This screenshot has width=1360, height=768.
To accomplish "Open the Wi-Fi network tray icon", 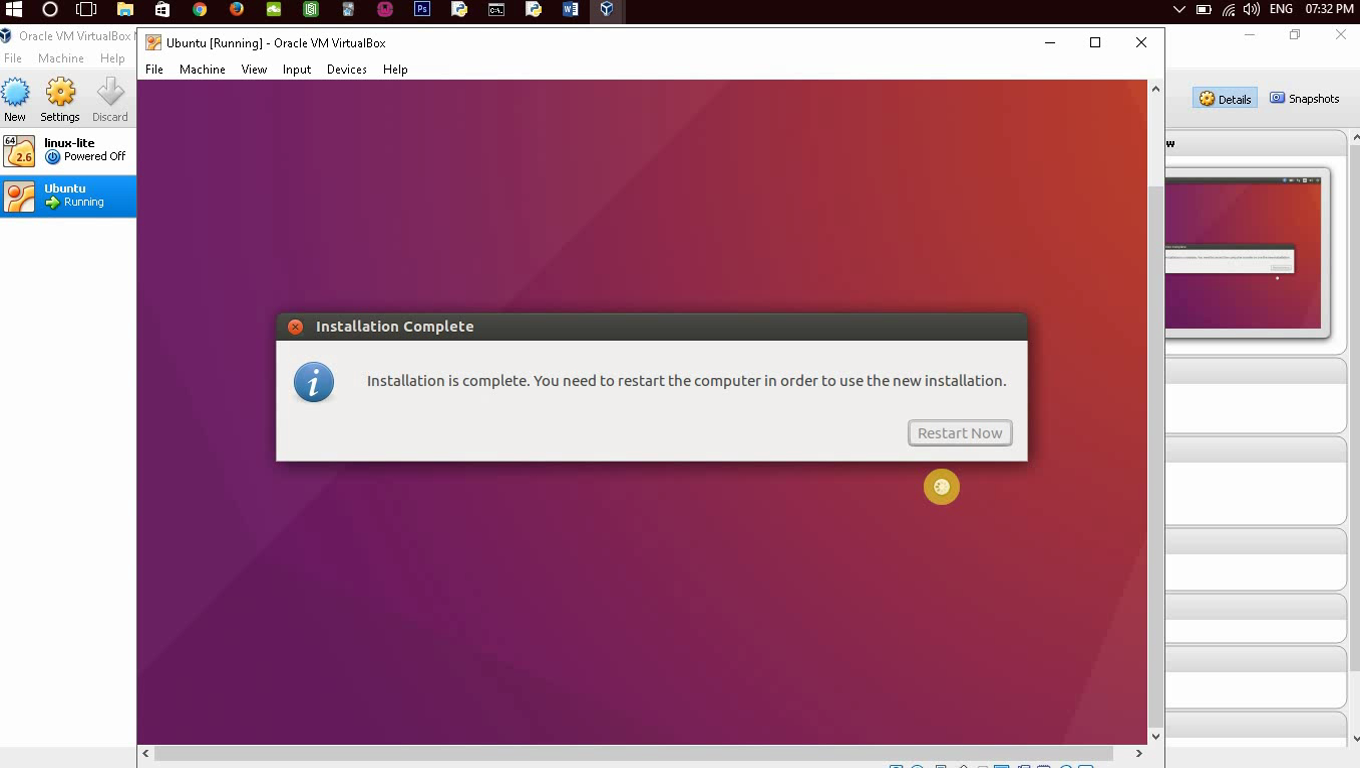I will pyautogui.click(x=1228, y=10).
